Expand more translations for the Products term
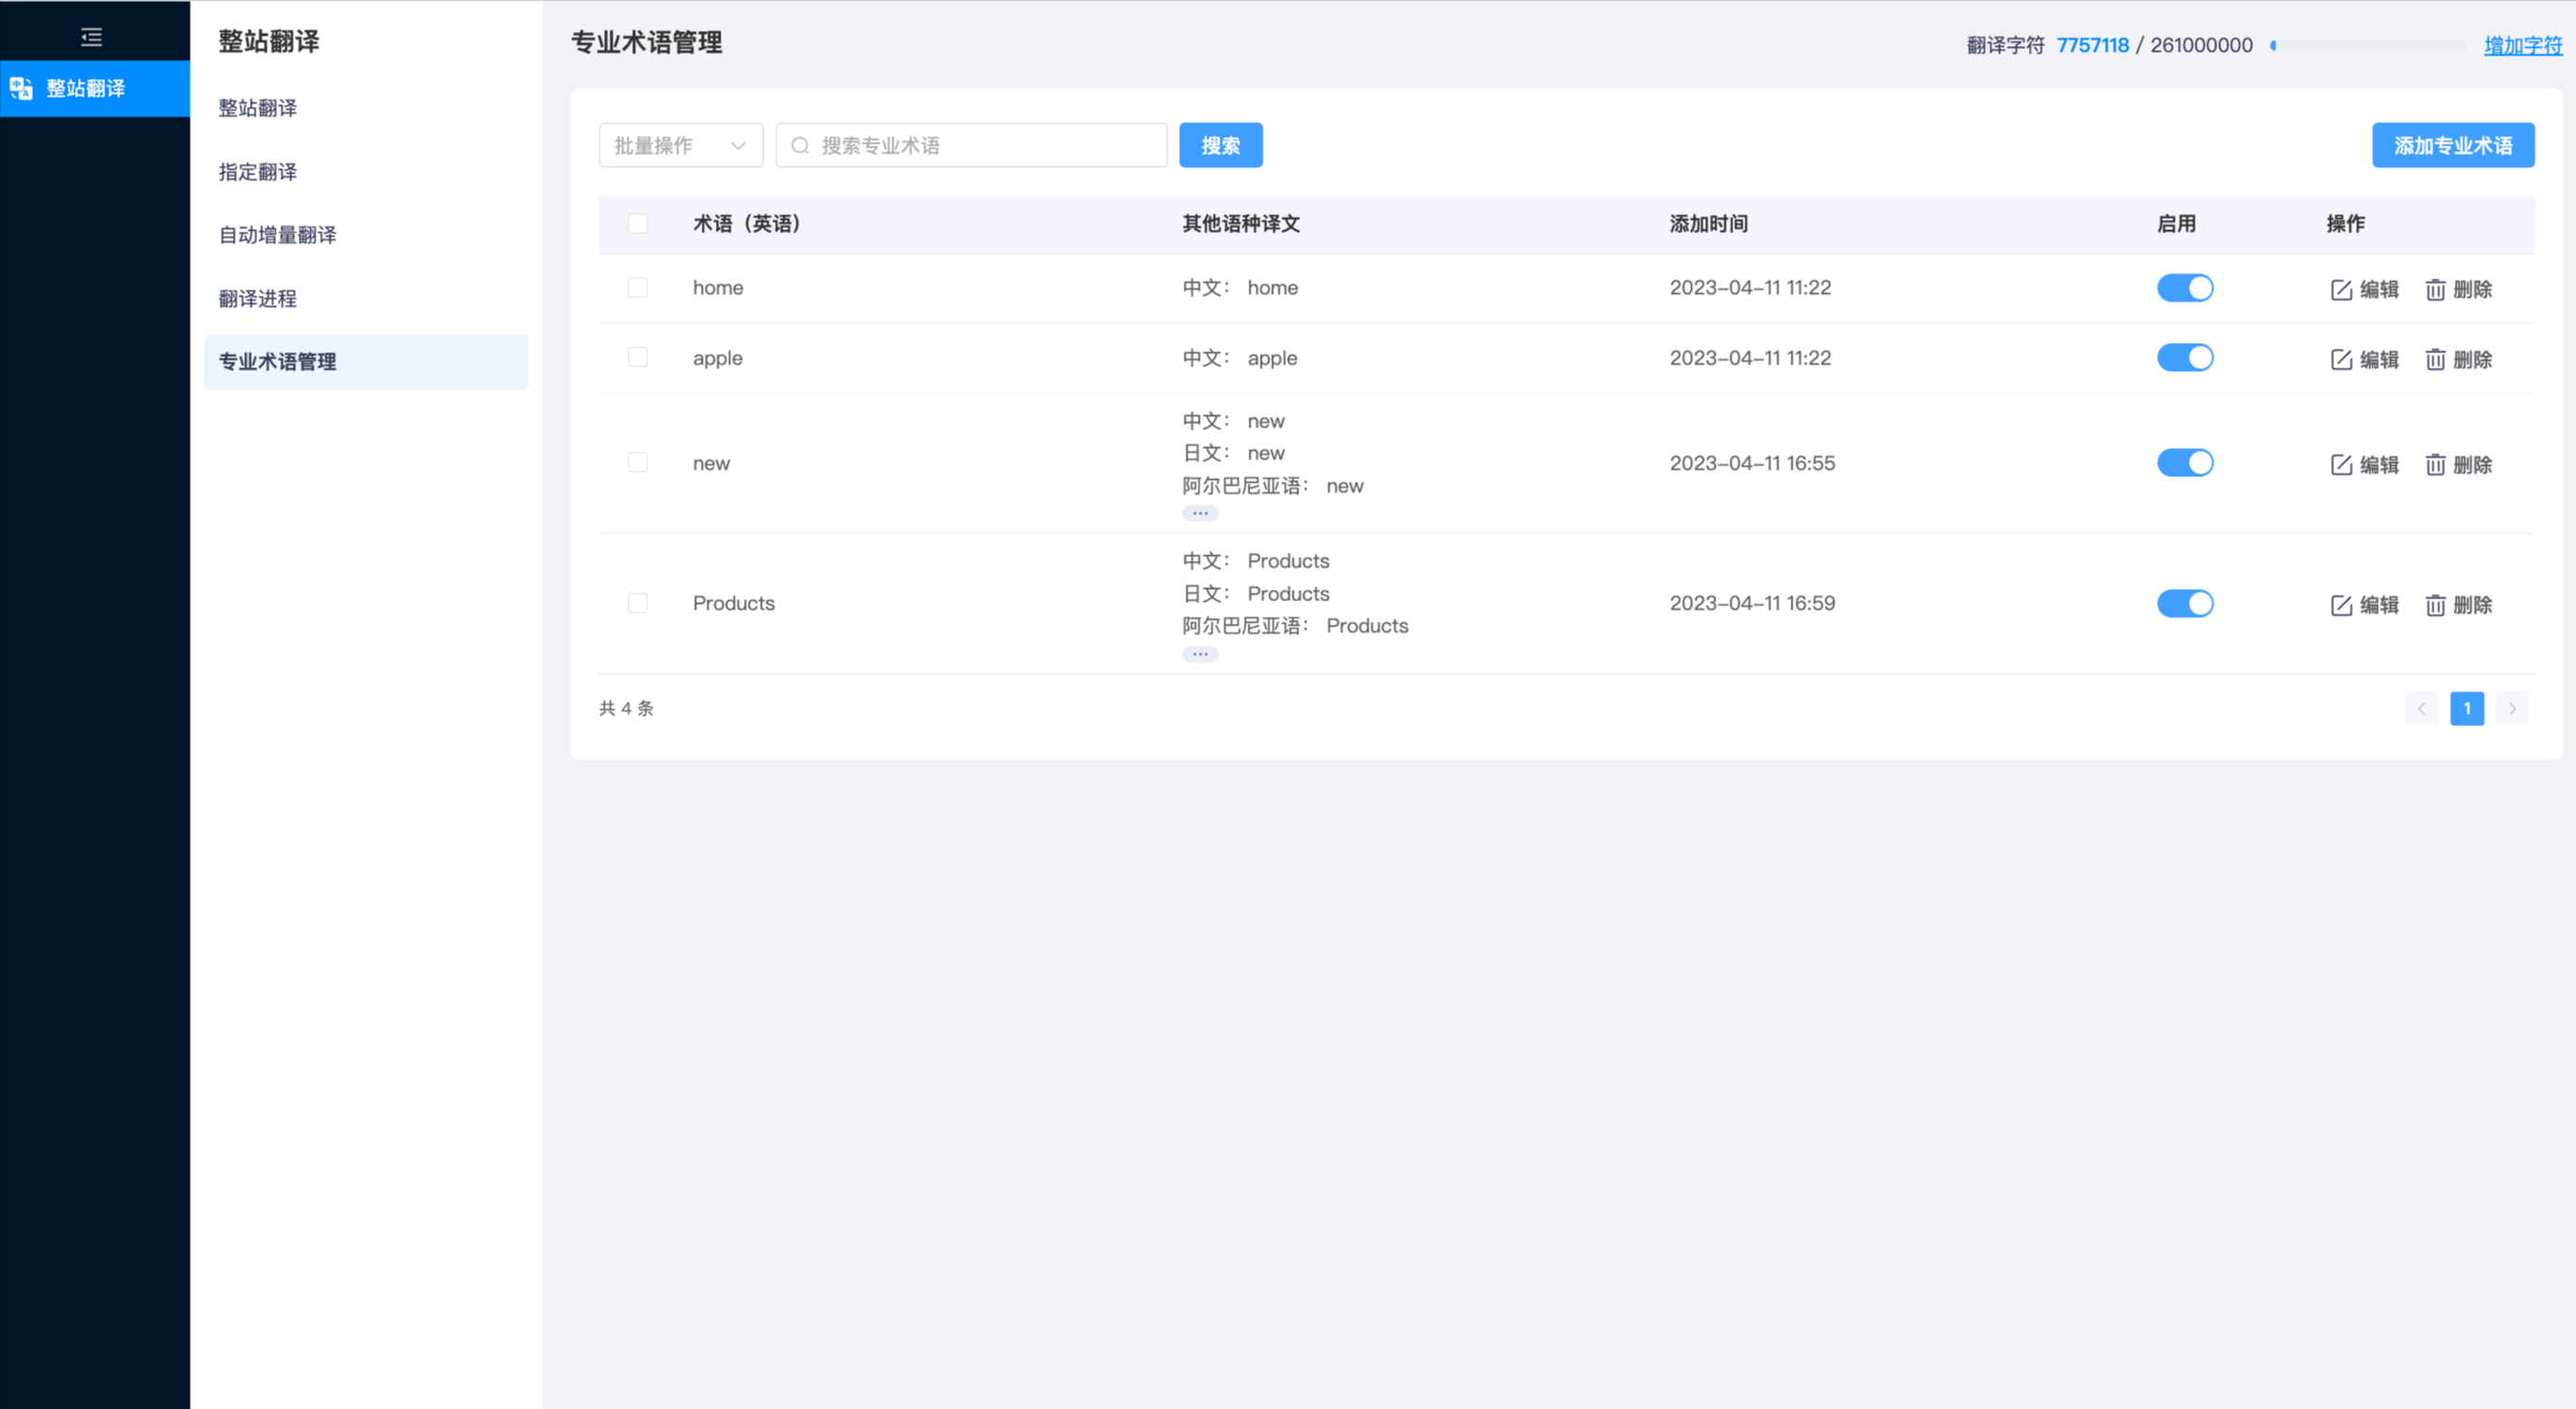2576x1409 pixels. pos(1199,654)
